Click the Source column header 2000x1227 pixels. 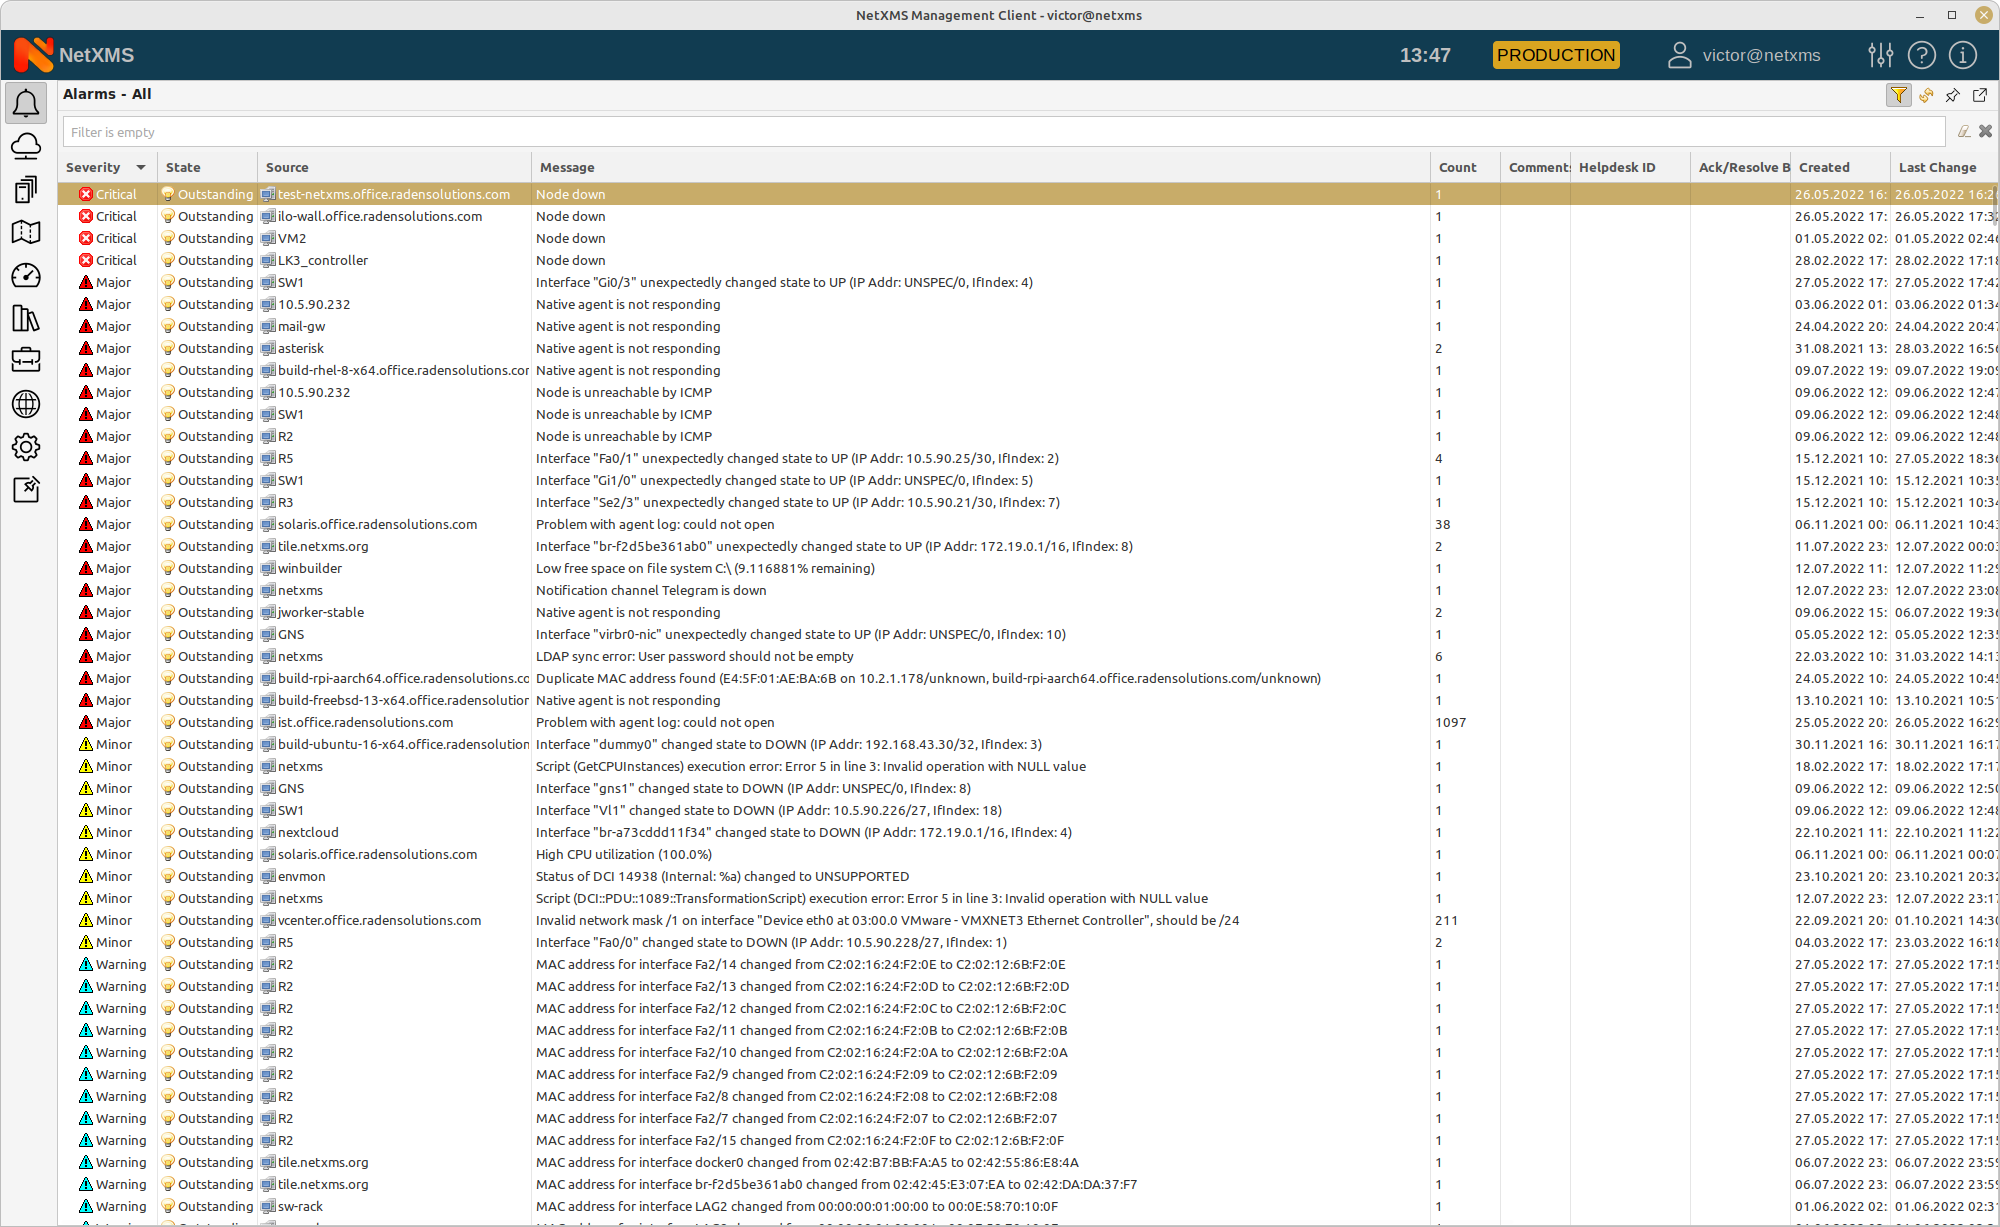click(x=287, y=167)
